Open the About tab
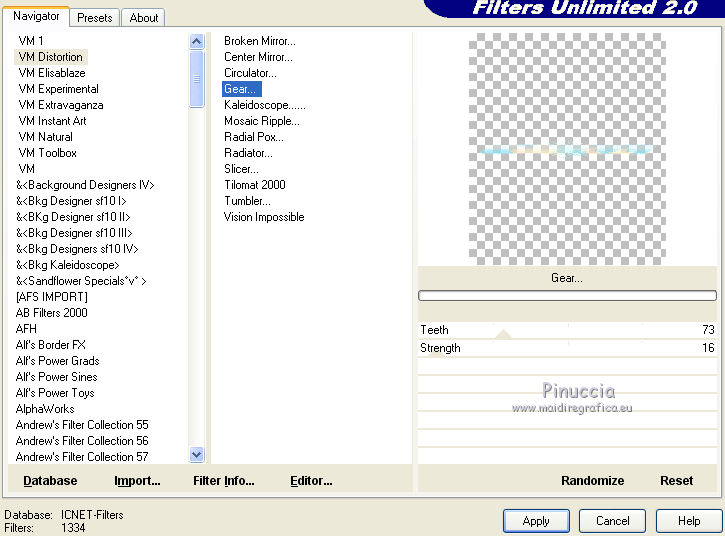The height and width of the screenshot is (536, 725). (x=143, y=18)
